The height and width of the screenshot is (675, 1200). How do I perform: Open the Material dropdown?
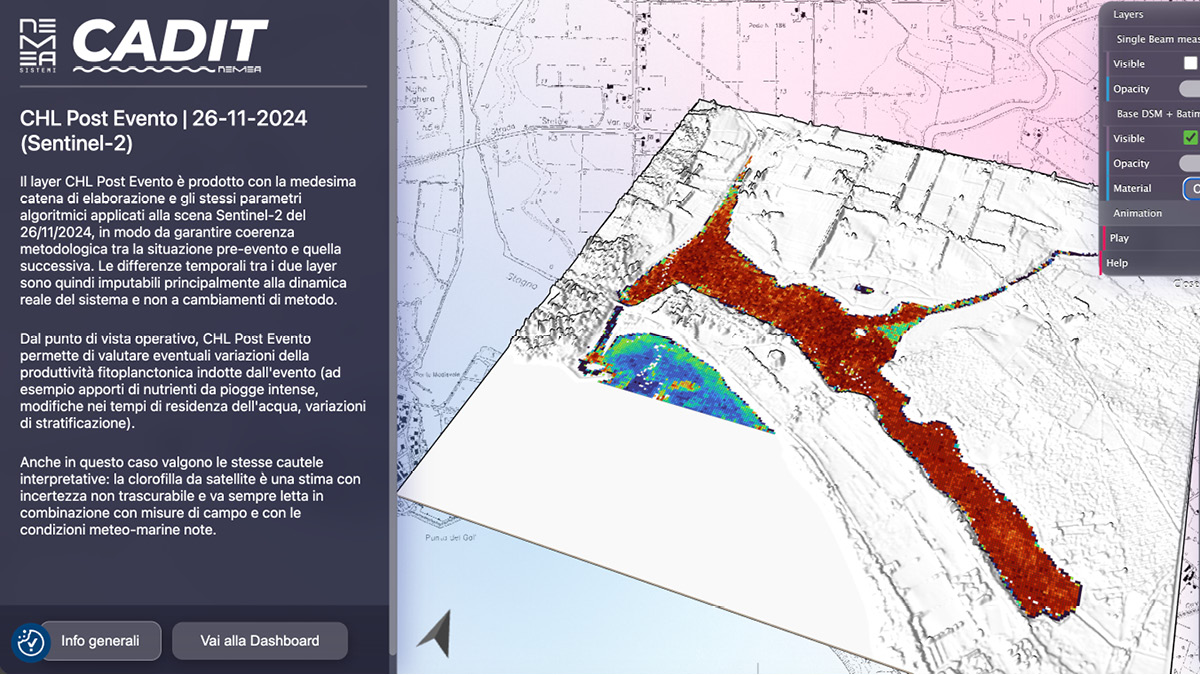[1192, 188]
